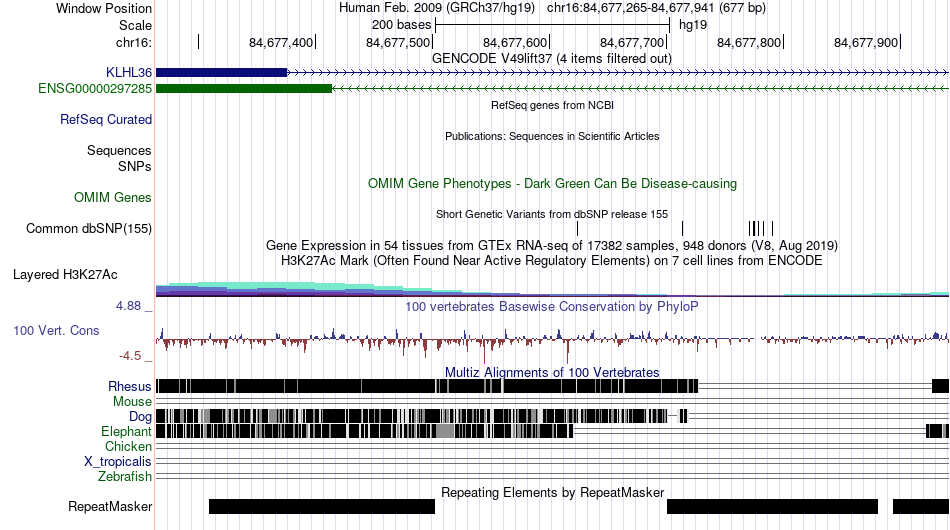
Task: Open RefSeq Curated track settings
Action: click(x=106, y=119)
